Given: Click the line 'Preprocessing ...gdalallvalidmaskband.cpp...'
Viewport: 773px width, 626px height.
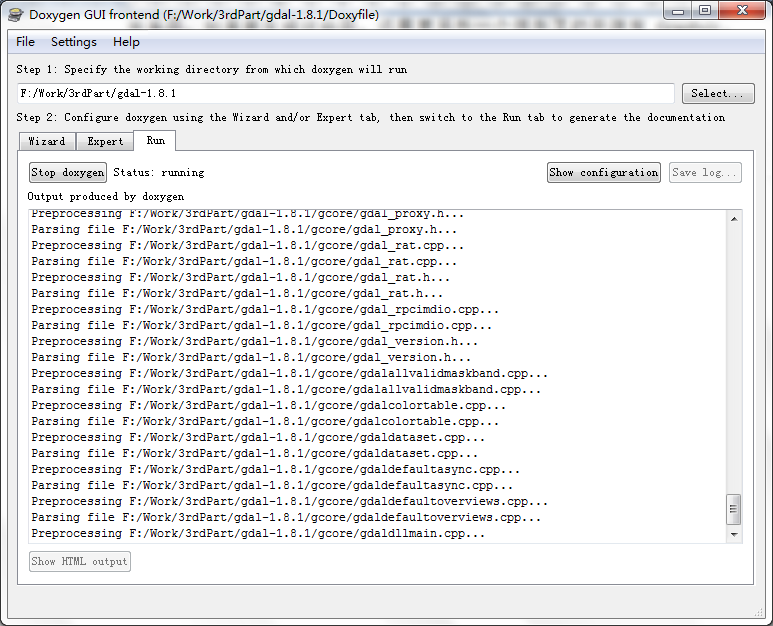Looking at the screenshot, I should pos(290,374).
